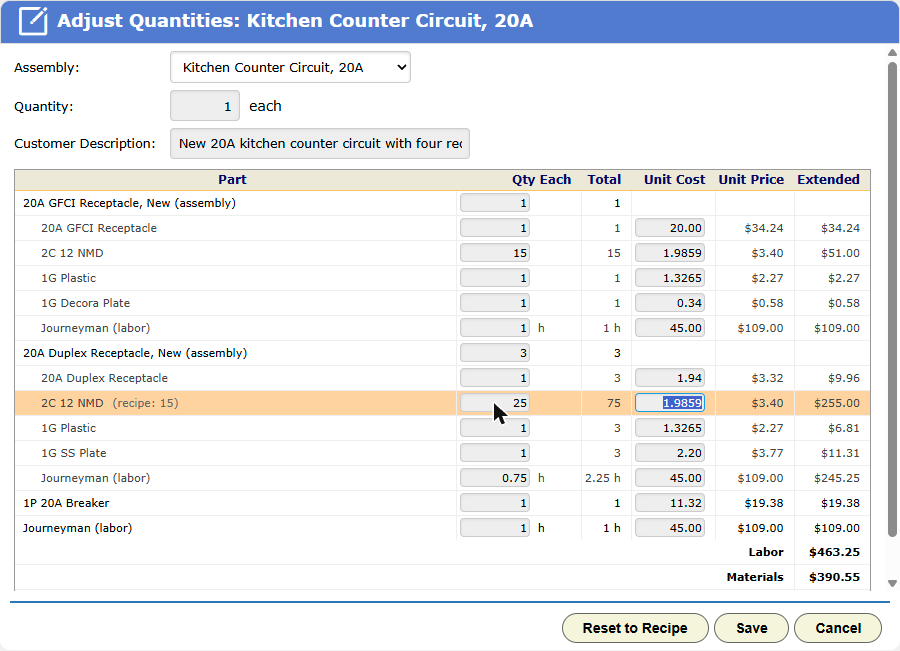This screenshot has width=900, height=651.
Task: Edit unit cost 2.20 for 1G SS Plate
Action: click(x=670, y=453)
